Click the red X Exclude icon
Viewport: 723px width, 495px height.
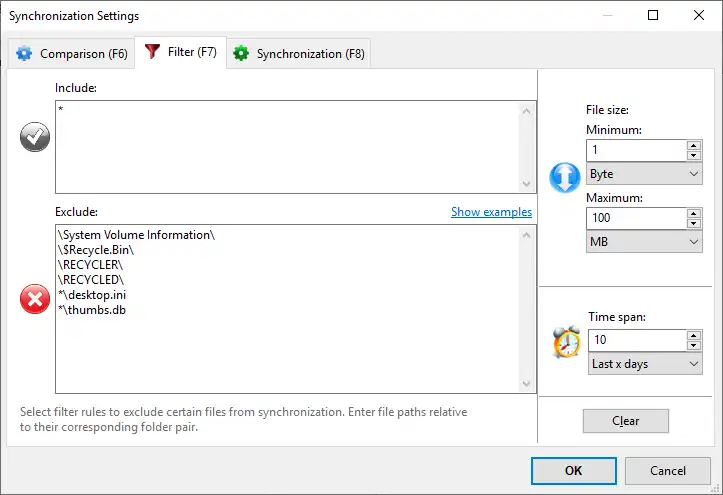pyautogui.click(x=35, y=299)
